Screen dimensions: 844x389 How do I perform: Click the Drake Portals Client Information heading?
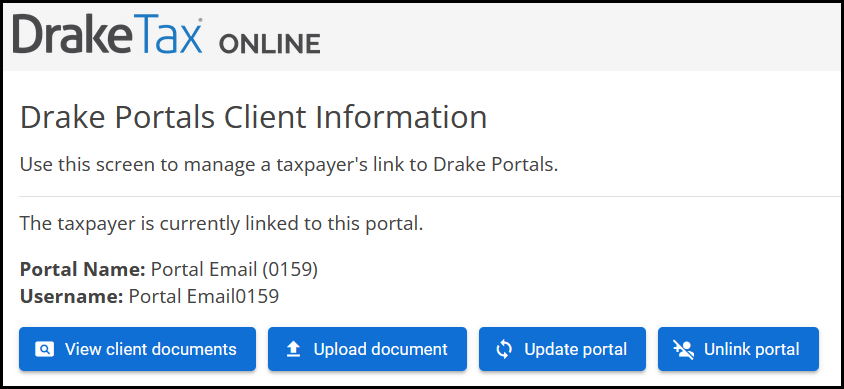point(254,118)
